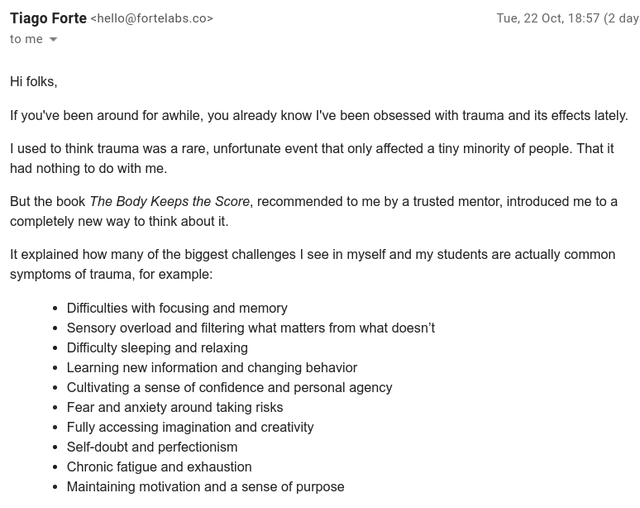Click bullet "Chronic fatigue and exhaustion"
640x508 pixels.
159,467
